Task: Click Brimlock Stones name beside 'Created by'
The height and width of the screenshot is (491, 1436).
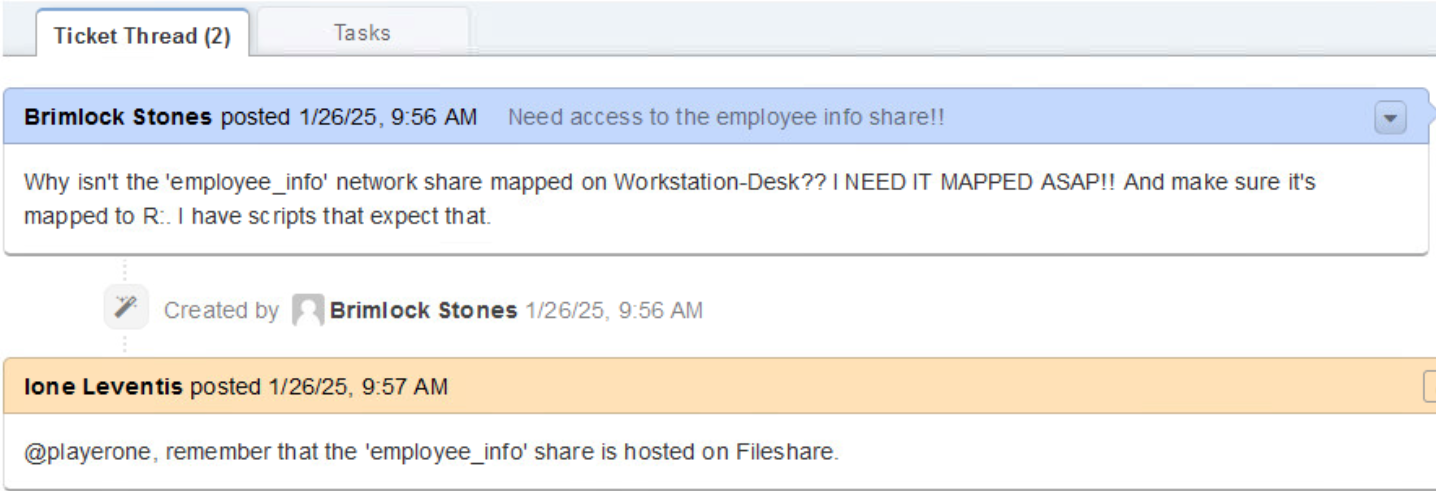Action: point(423,310)
